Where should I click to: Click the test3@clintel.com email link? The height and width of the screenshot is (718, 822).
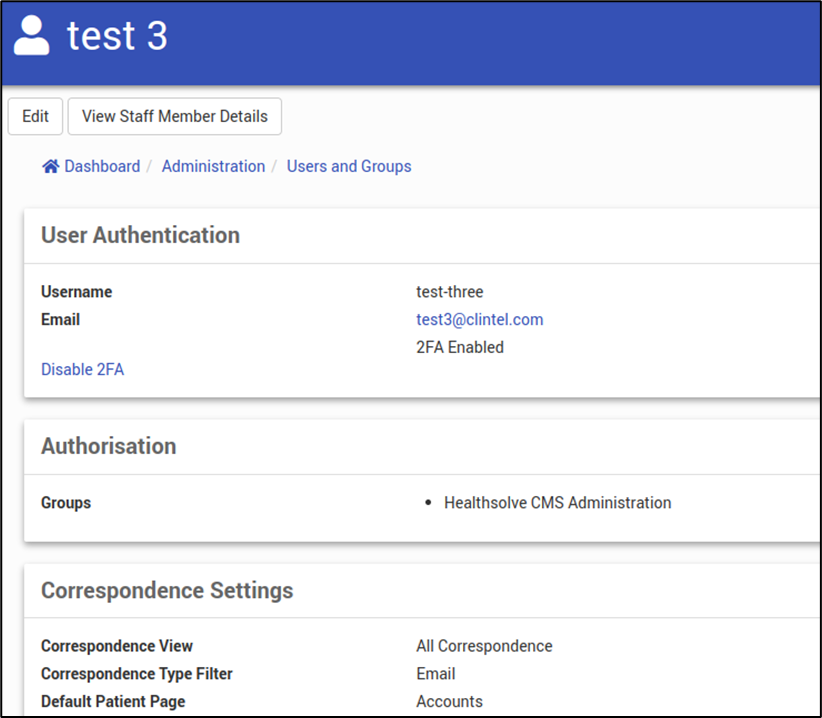(x=479, y=320)
